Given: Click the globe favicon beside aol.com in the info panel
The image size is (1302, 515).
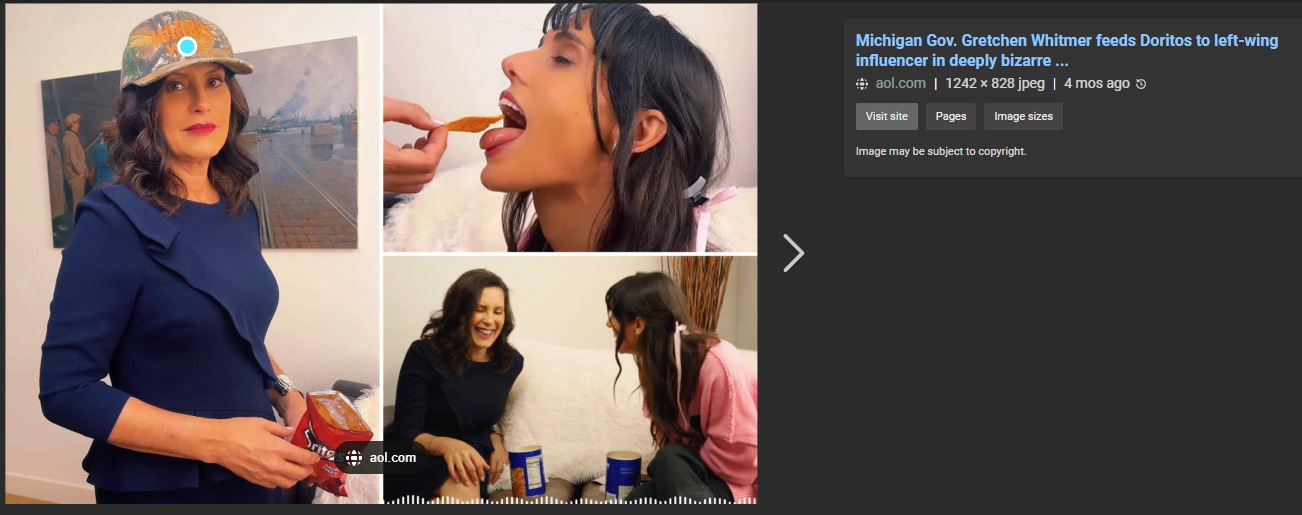Looking at the screenshot, I should [x=862, y=84].
